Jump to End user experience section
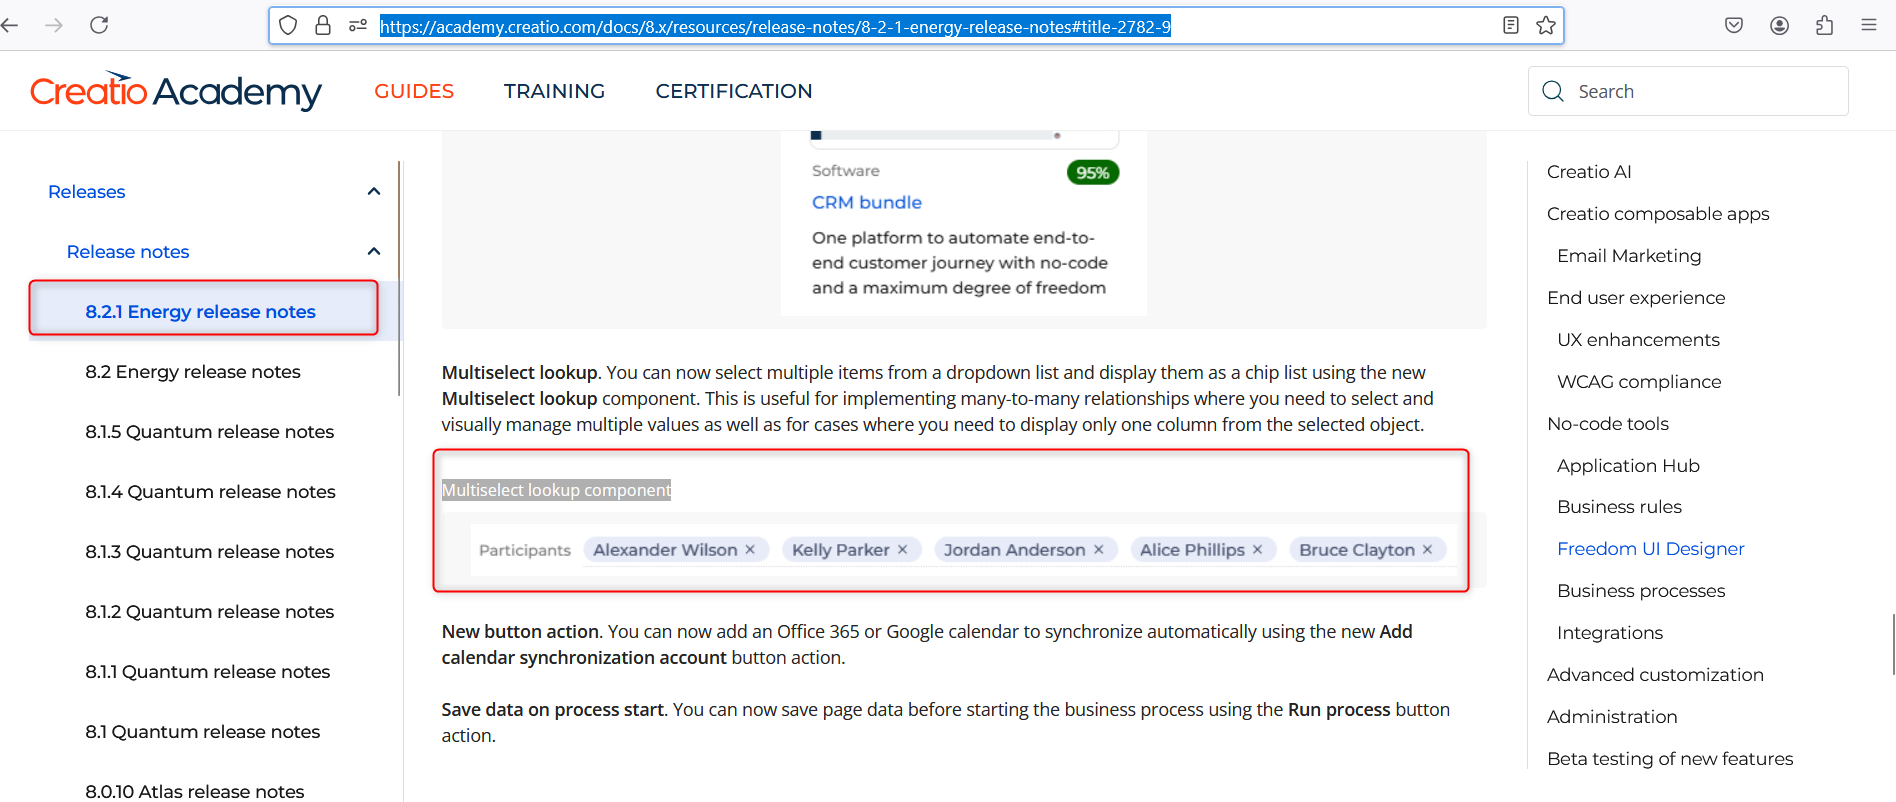 click(x=1636, y=297)
